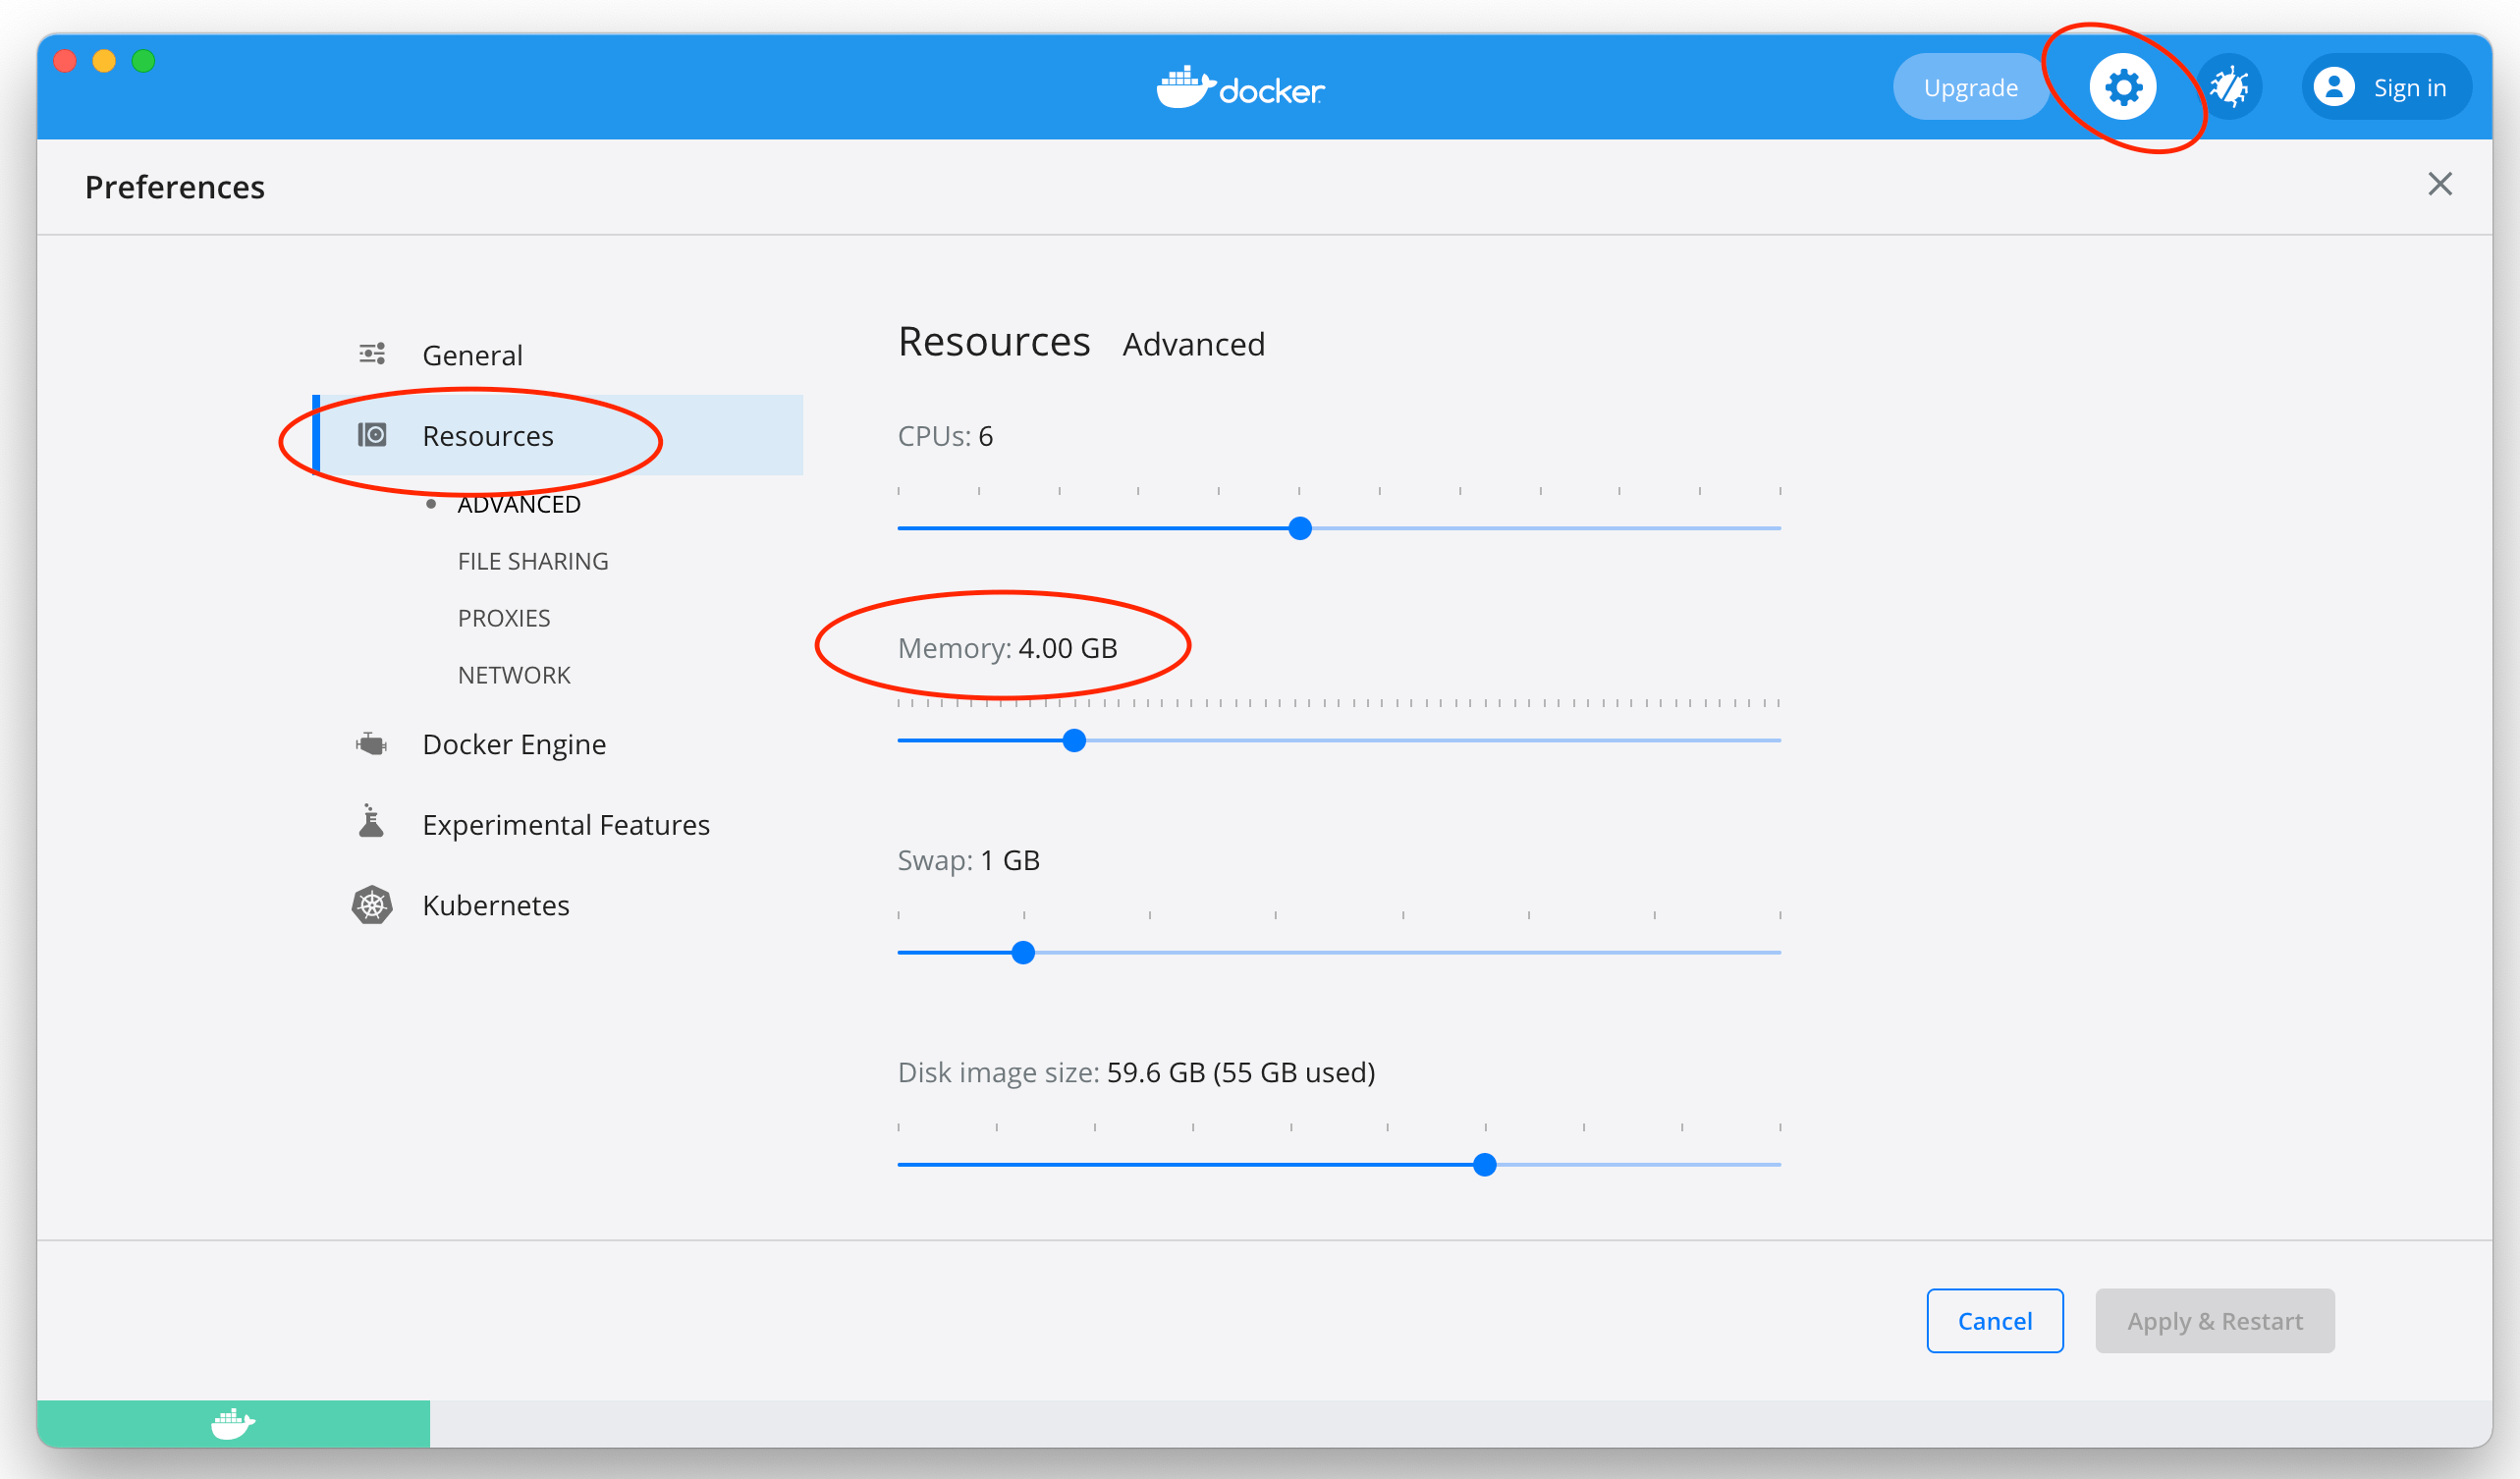Screen dimensions: 2520x1479
Task: Select FILE SHARING in the sidebar
Action: [x=533, y=561]
